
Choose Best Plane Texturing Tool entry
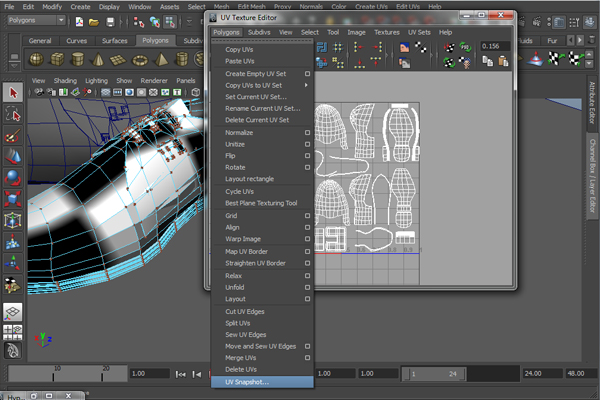[262, 203]
